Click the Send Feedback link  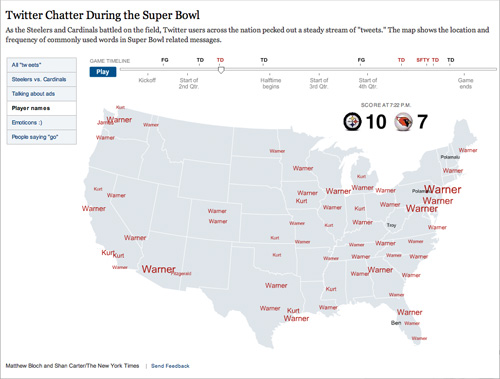170,366
